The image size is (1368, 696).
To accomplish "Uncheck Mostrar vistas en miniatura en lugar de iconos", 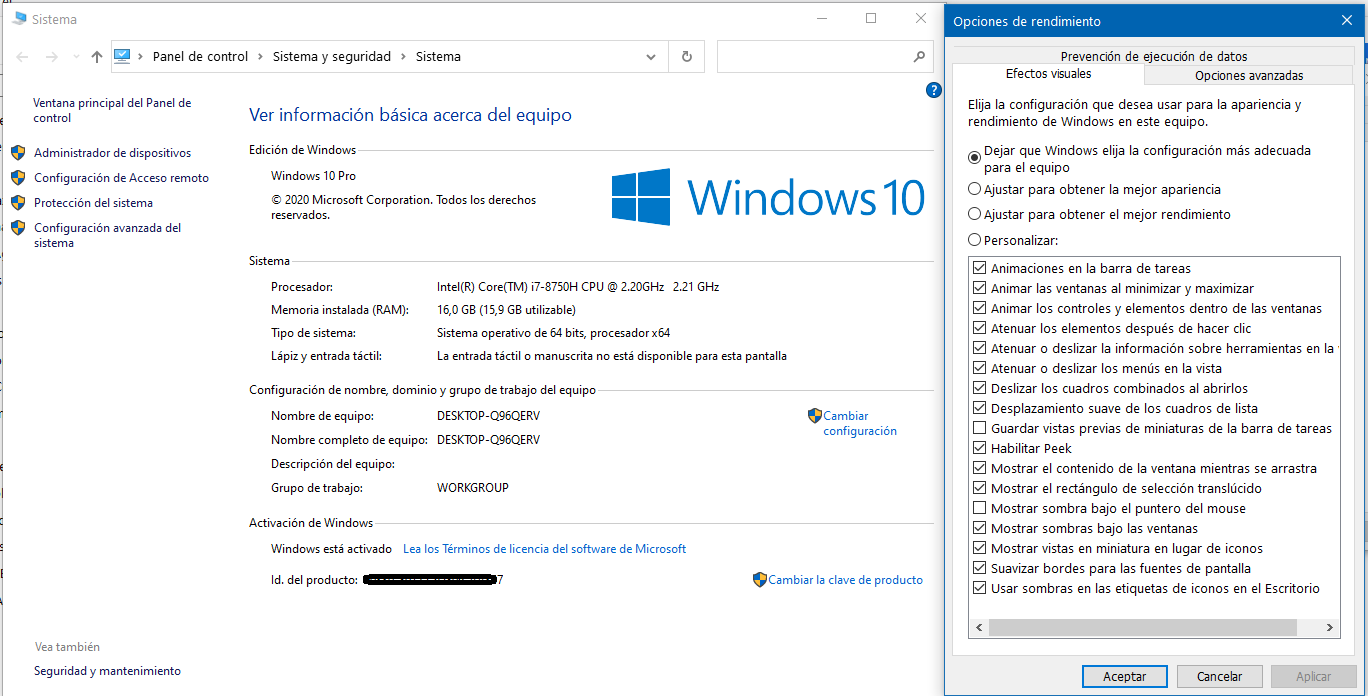I will [980, 548].
